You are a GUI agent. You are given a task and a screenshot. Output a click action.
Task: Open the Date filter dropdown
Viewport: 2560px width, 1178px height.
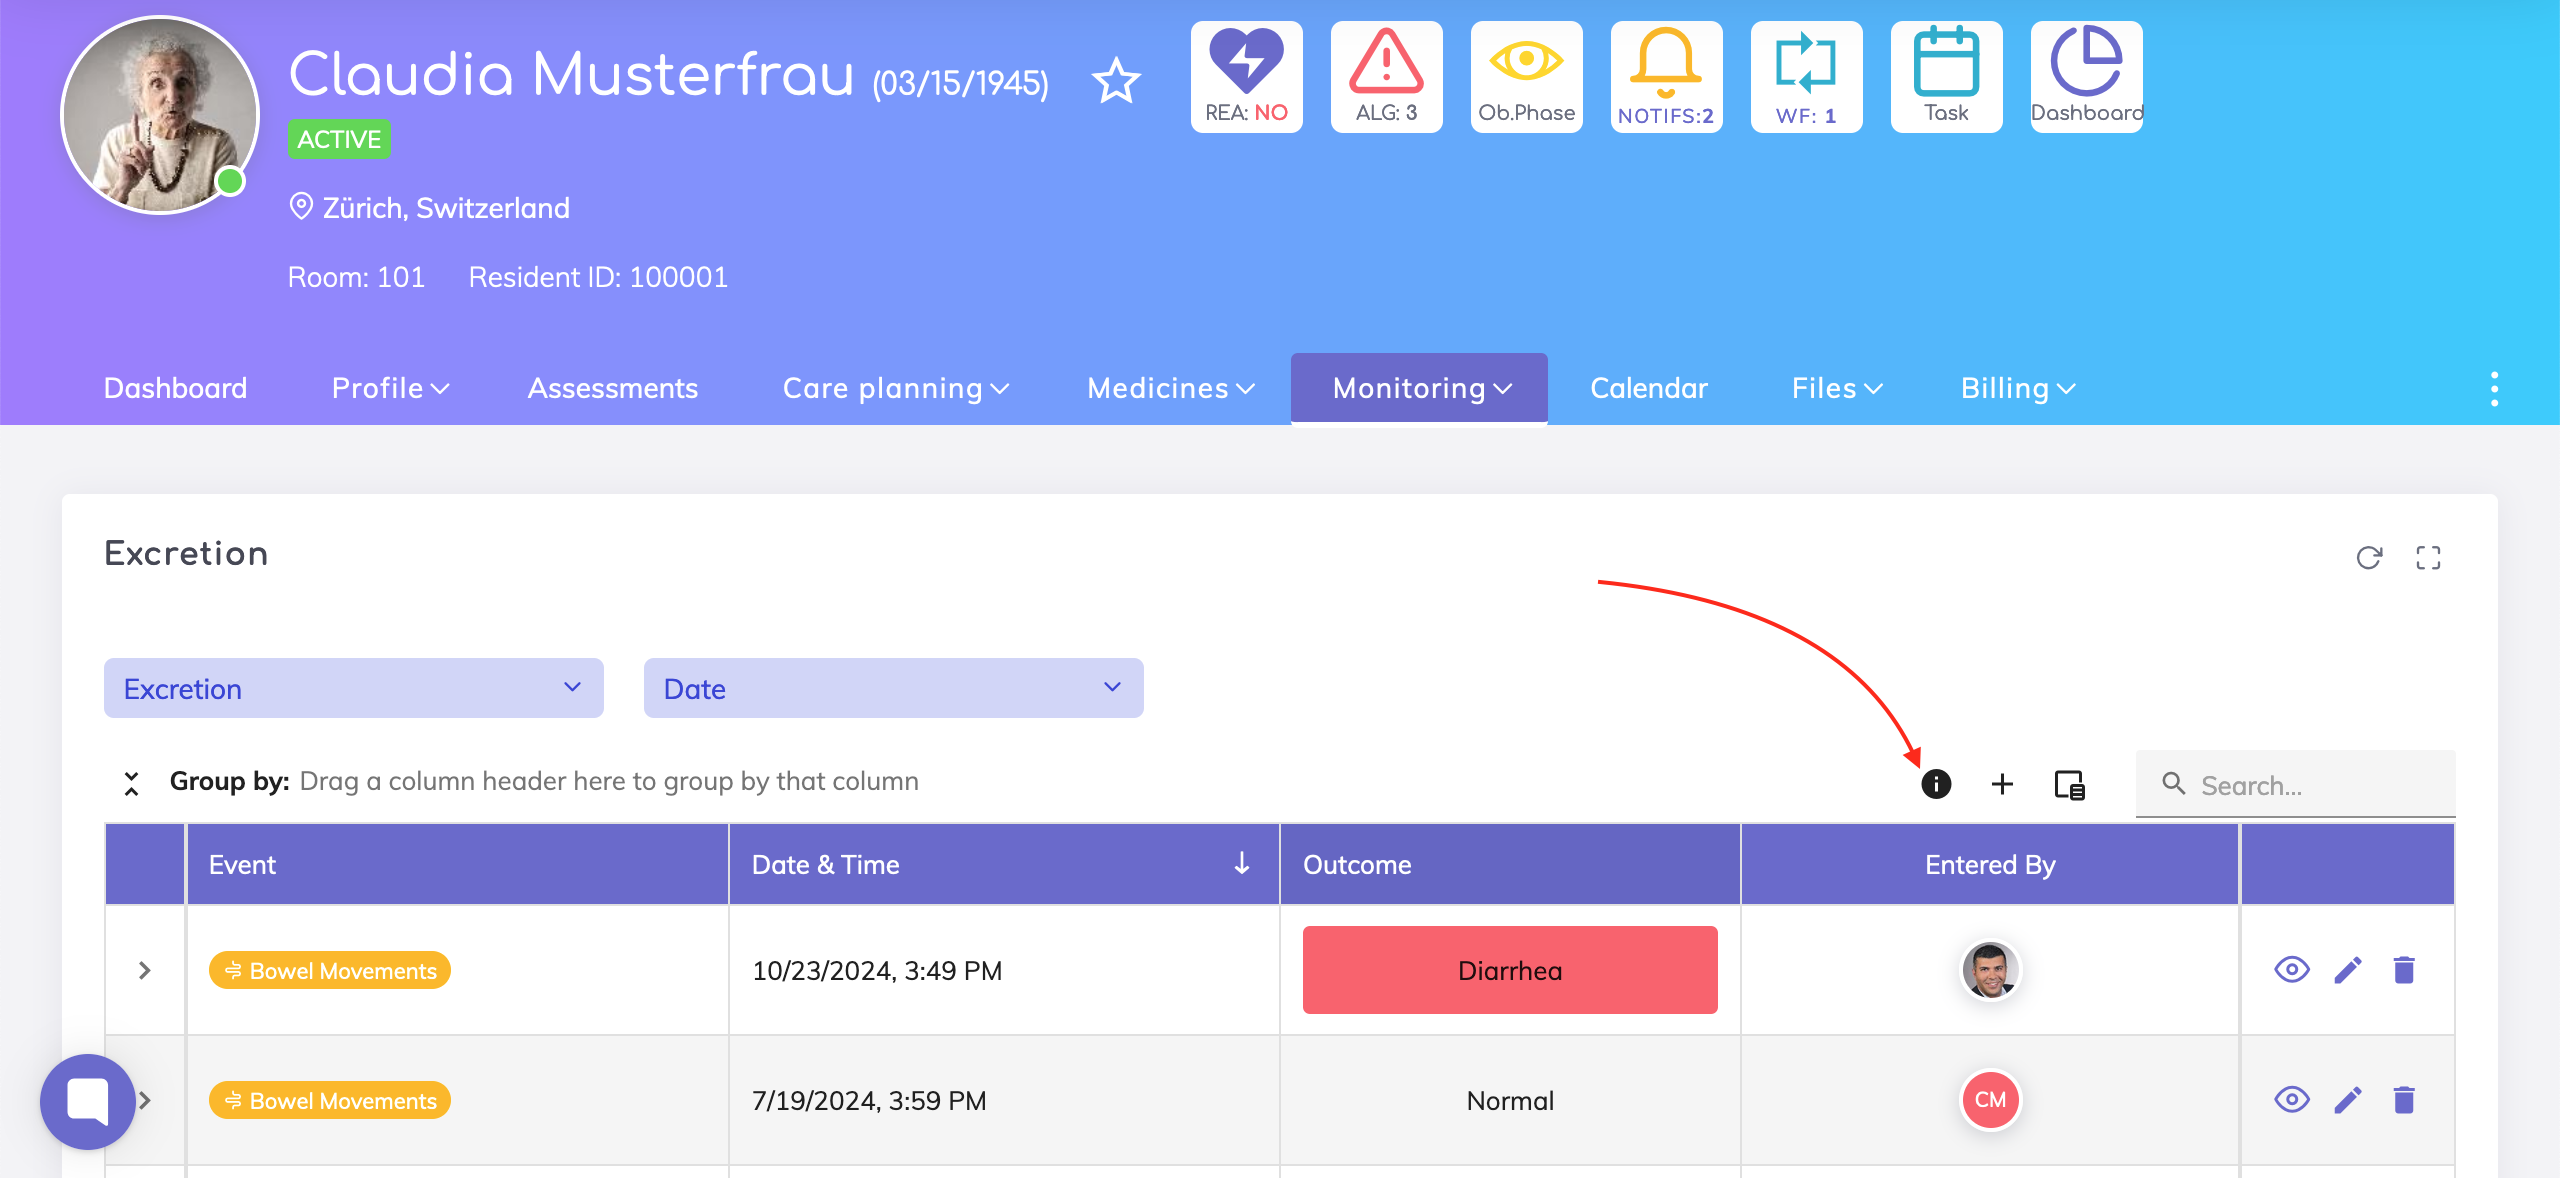point(893,688)
